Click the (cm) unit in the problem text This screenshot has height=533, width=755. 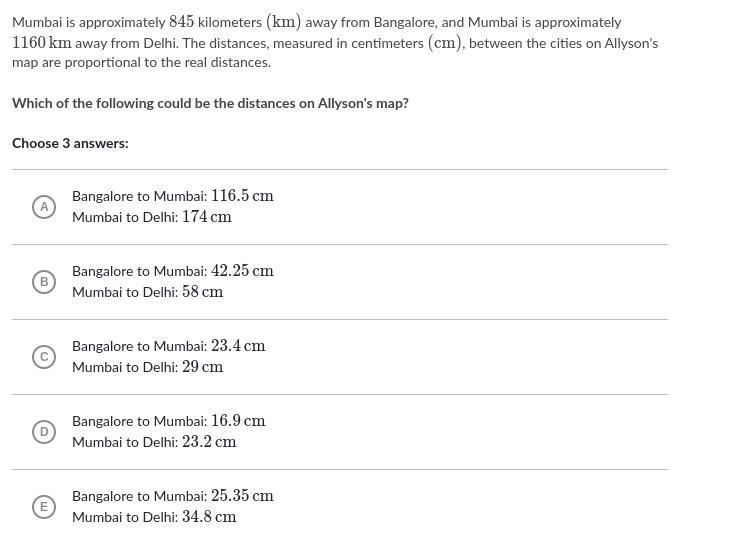[x=445, y=43]
